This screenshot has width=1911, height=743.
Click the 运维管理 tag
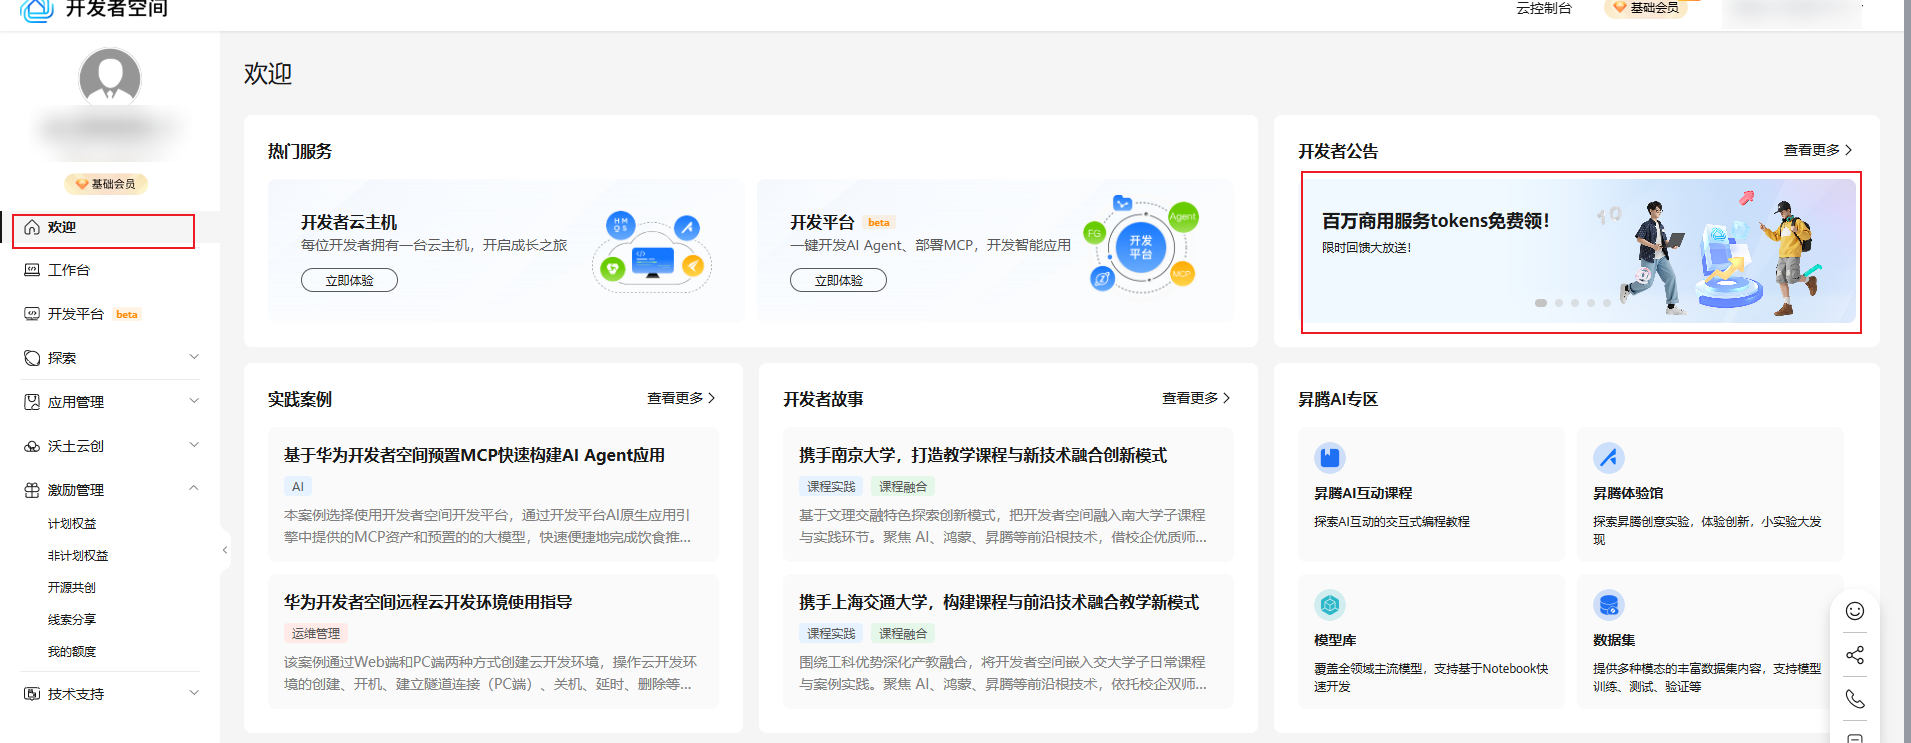(x=316, y=634)
